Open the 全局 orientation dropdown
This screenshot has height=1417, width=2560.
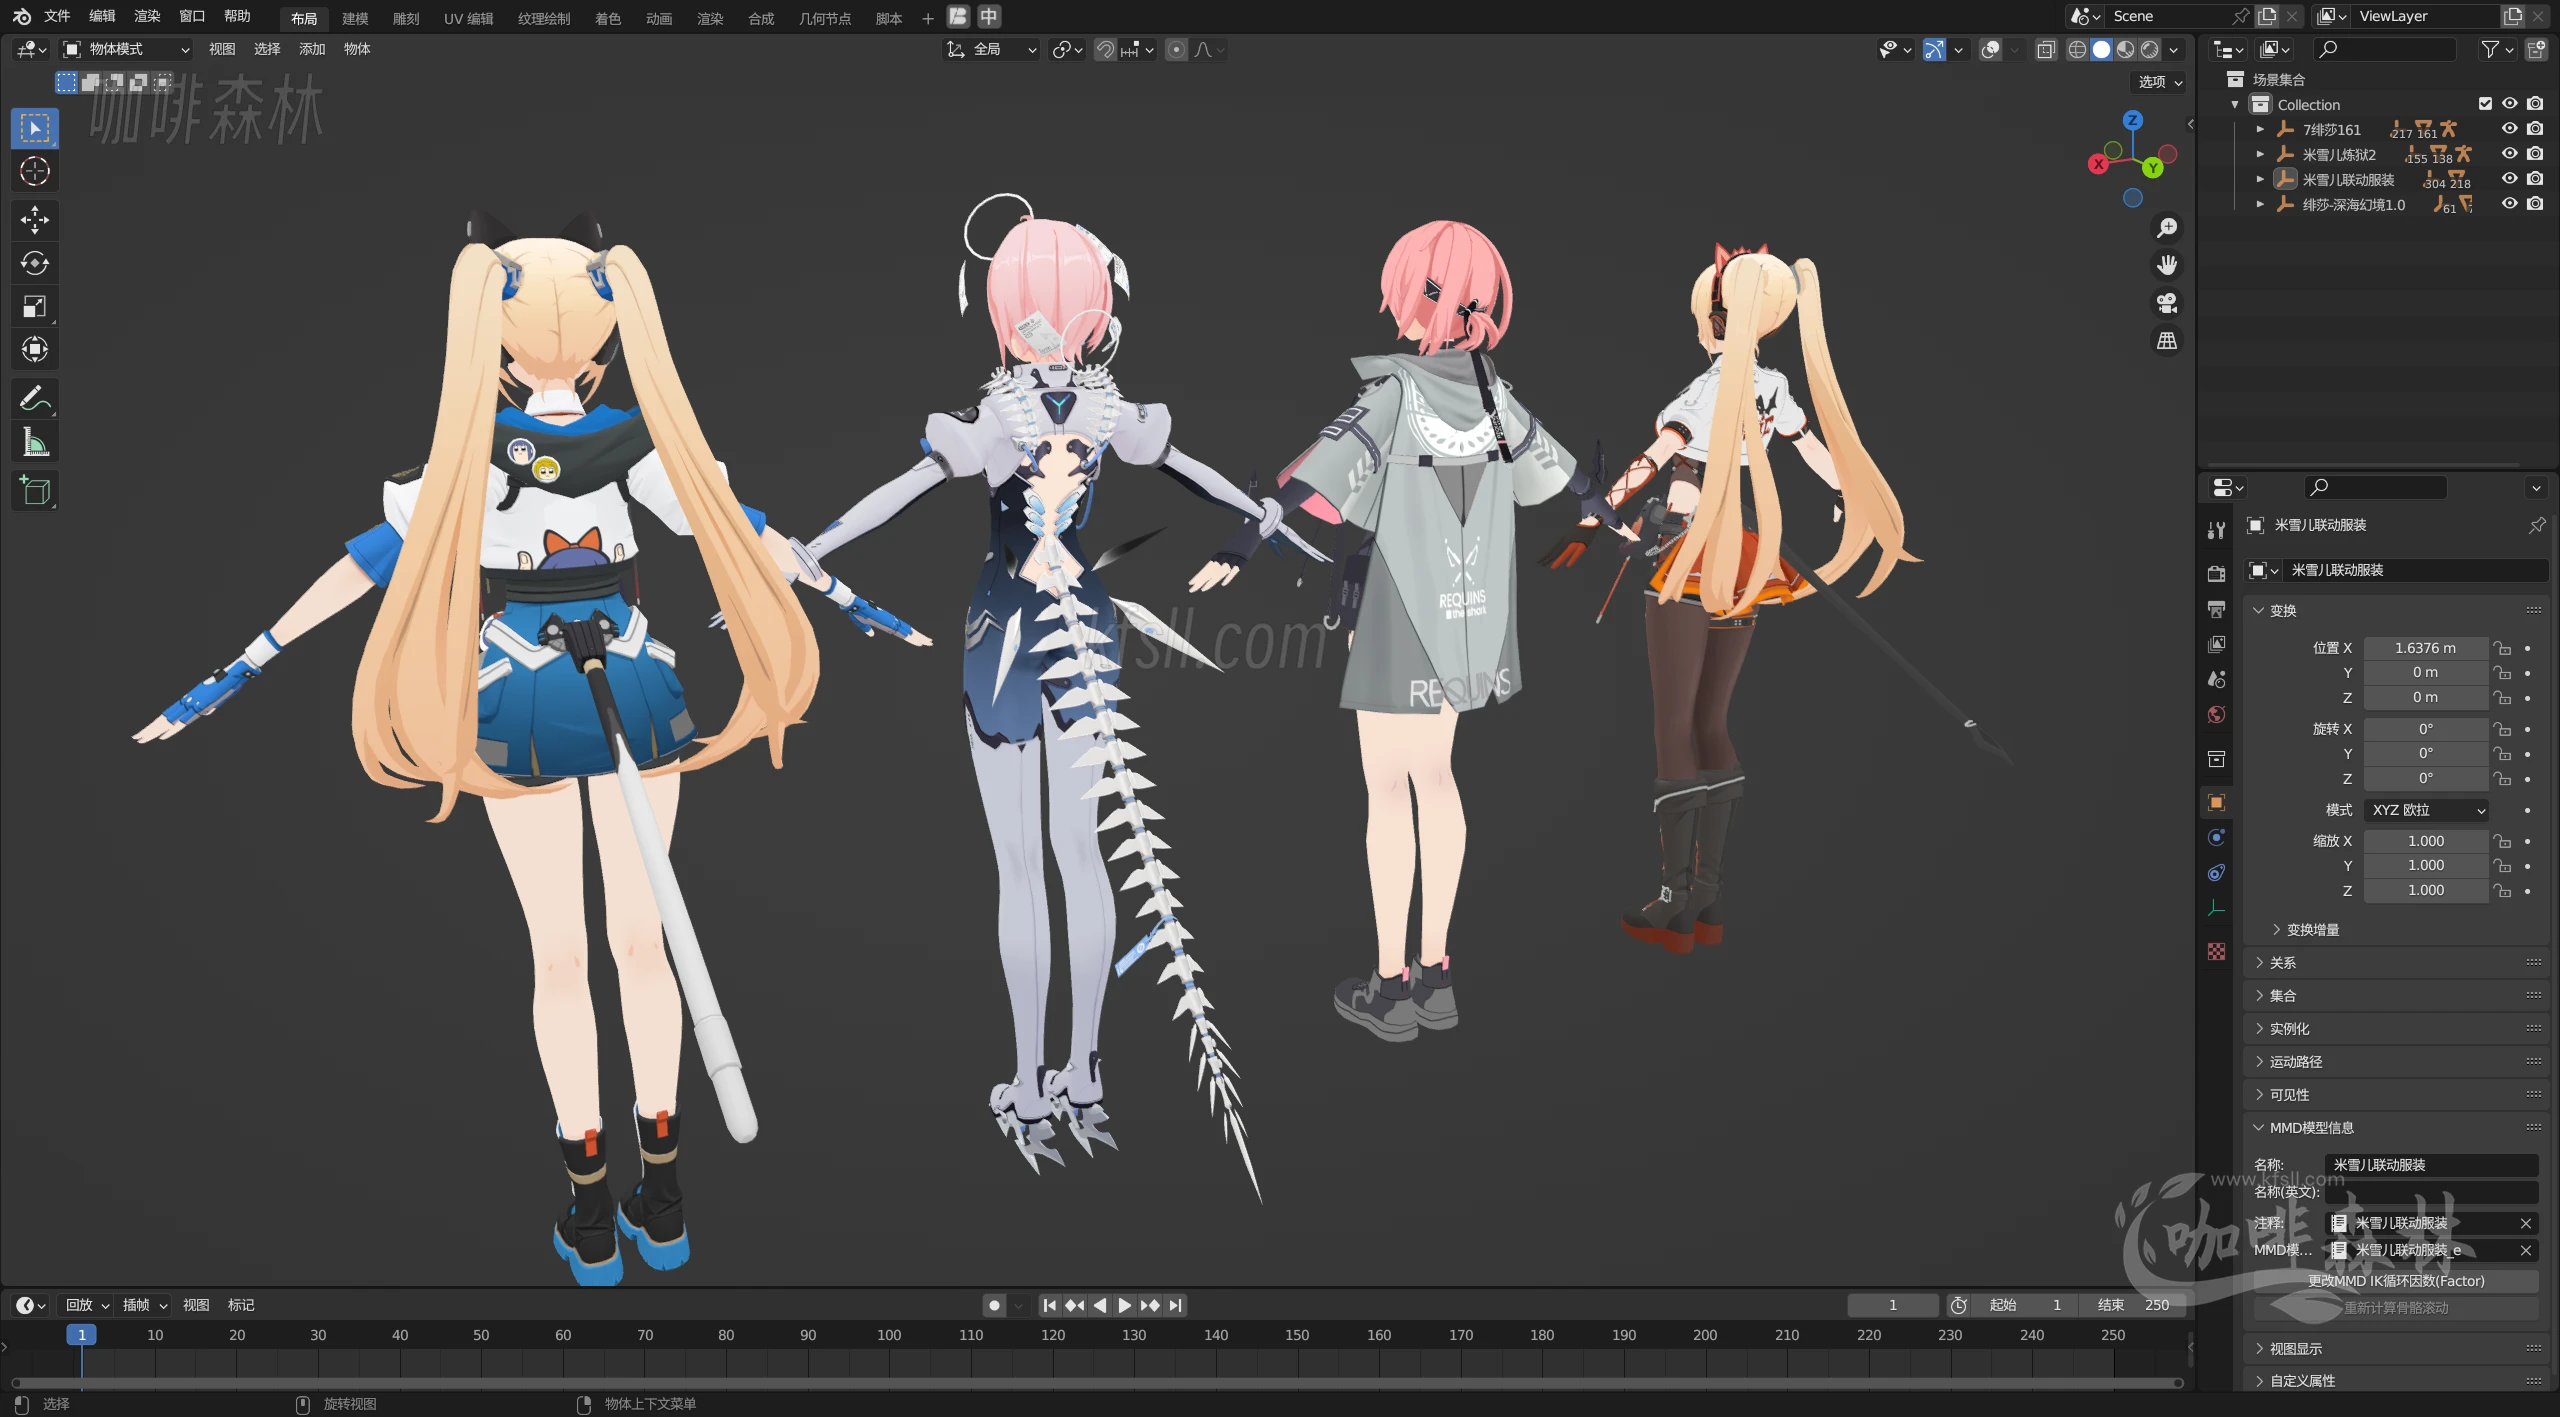coord(991,49)
